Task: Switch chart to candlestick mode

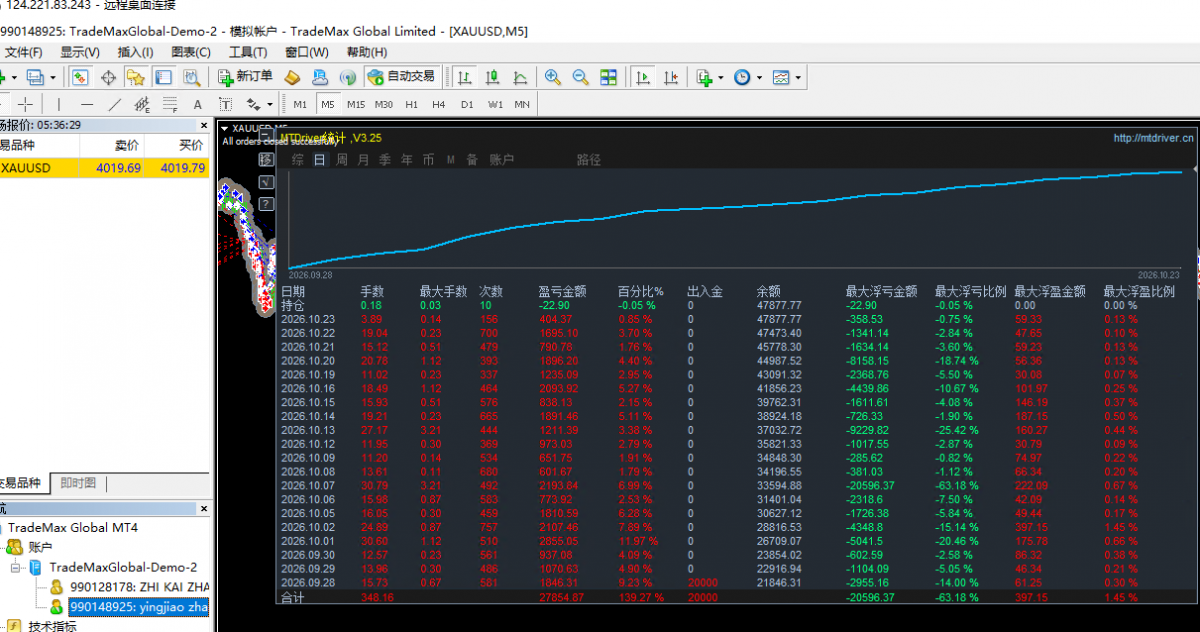Action: (493, 77)
